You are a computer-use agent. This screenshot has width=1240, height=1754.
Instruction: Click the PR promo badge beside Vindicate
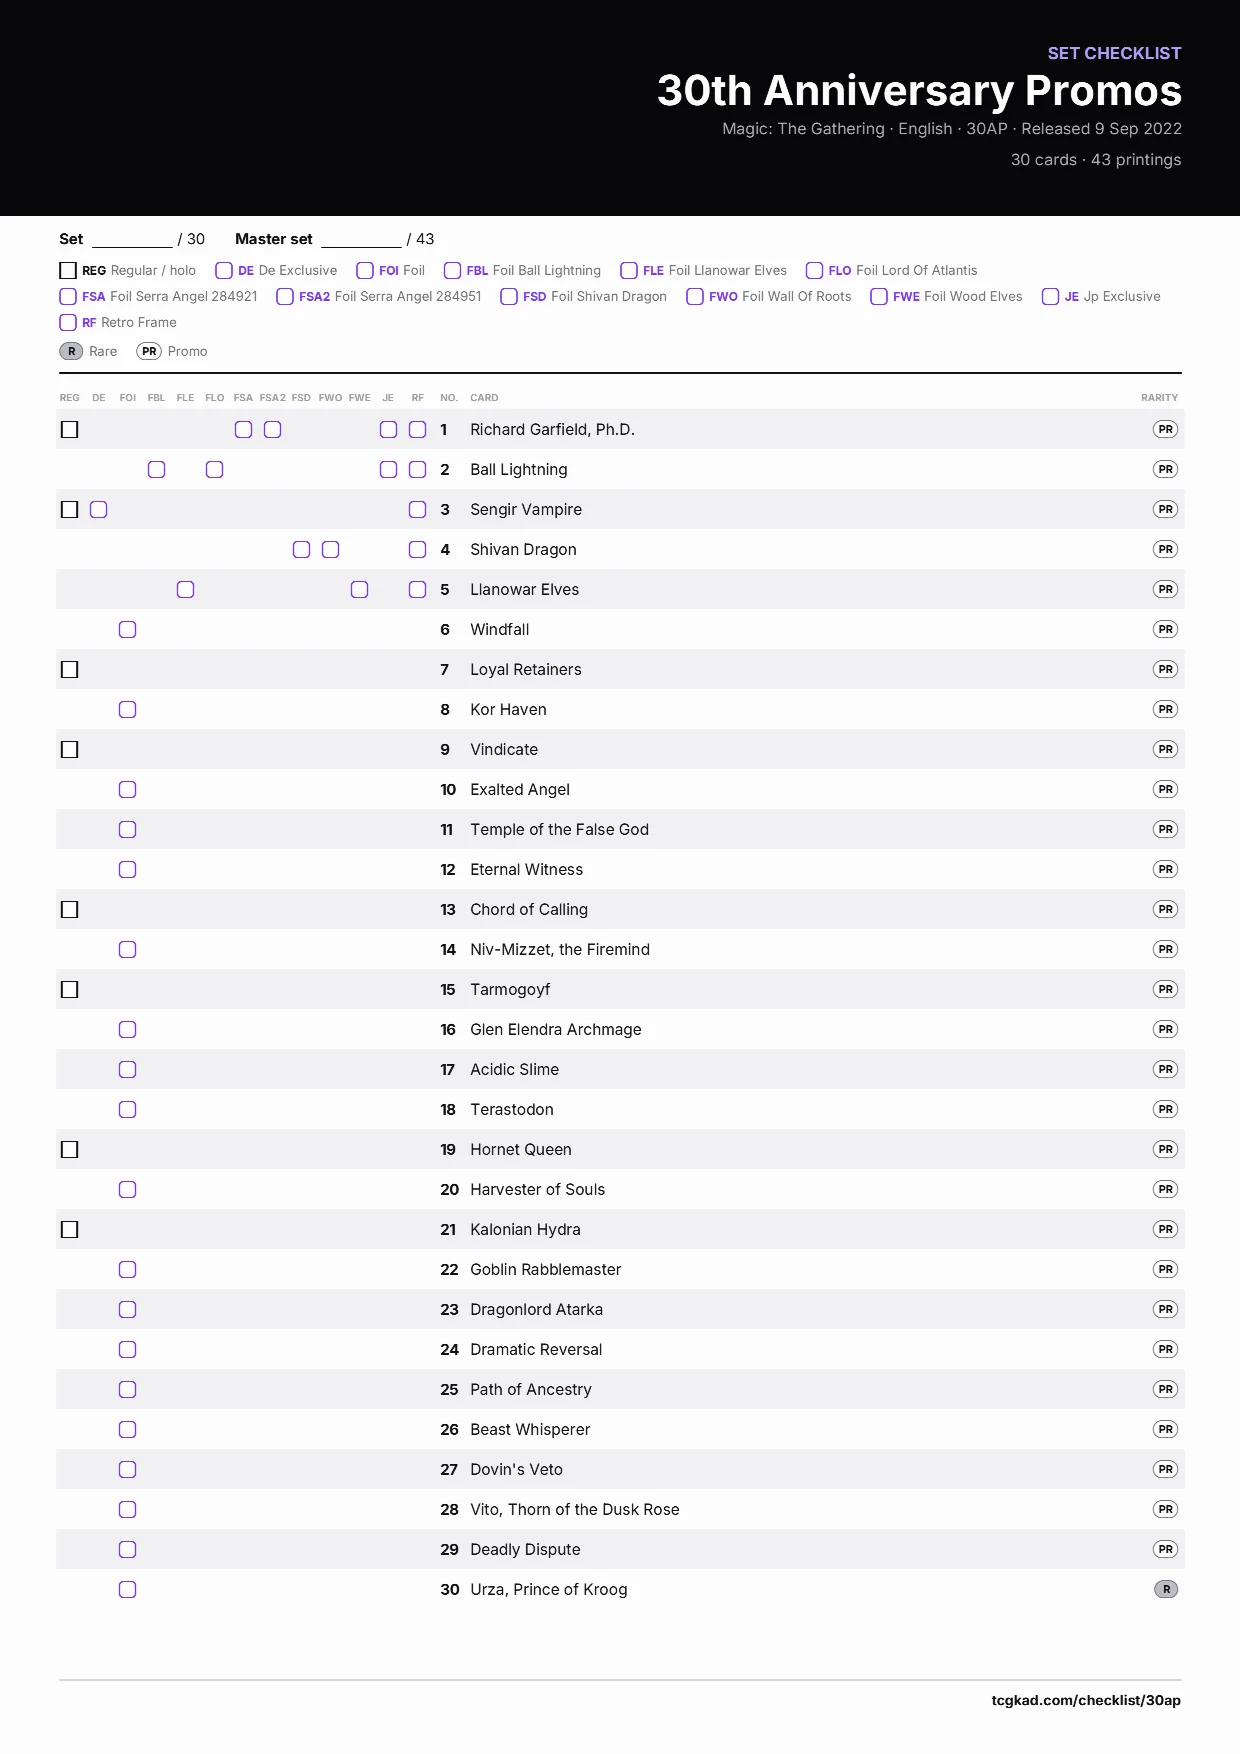1165,749
